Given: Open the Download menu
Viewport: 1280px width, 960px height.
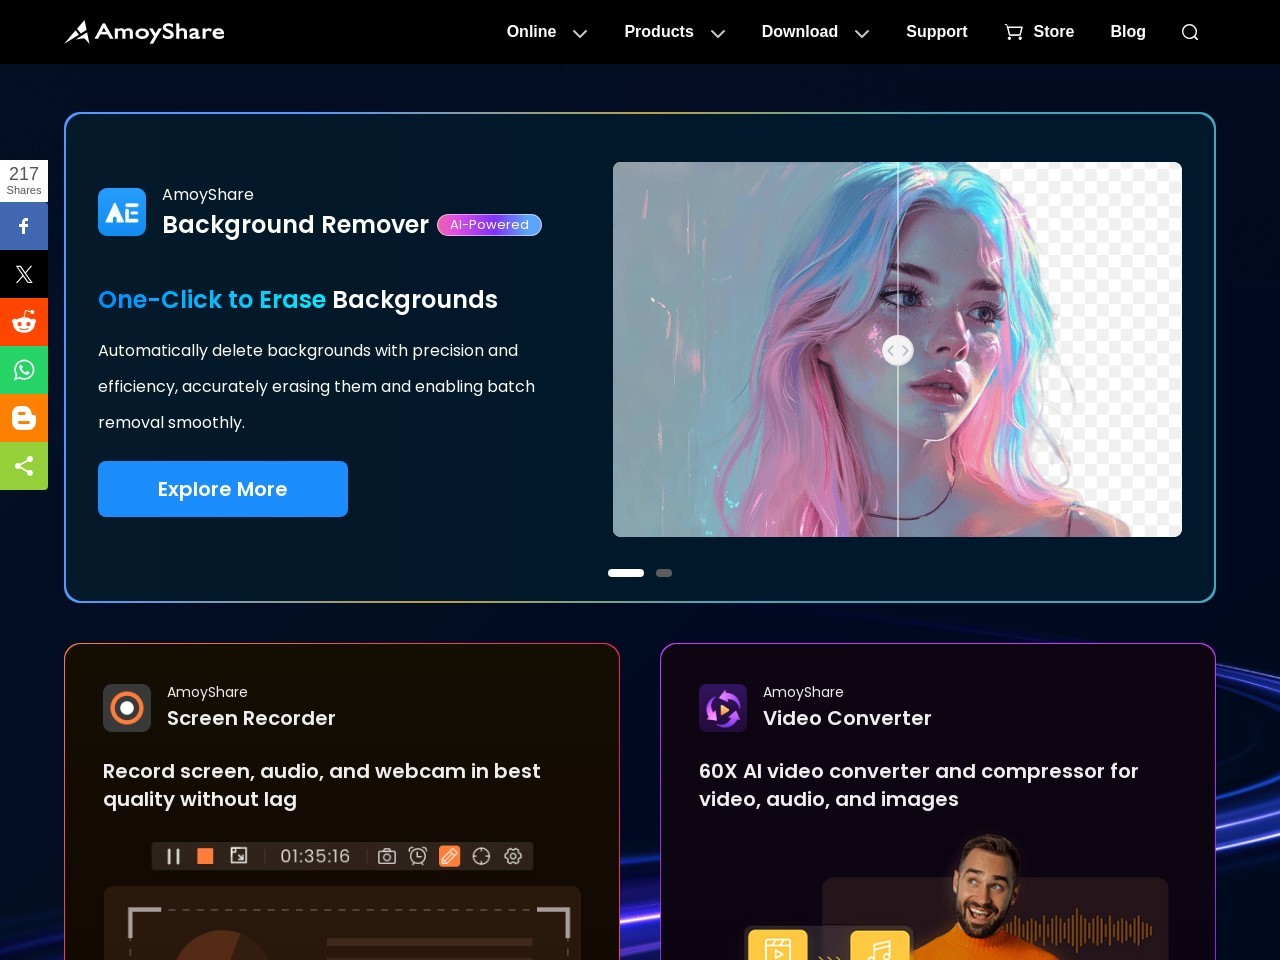Looking at the screenshot, I should (799, 32).
